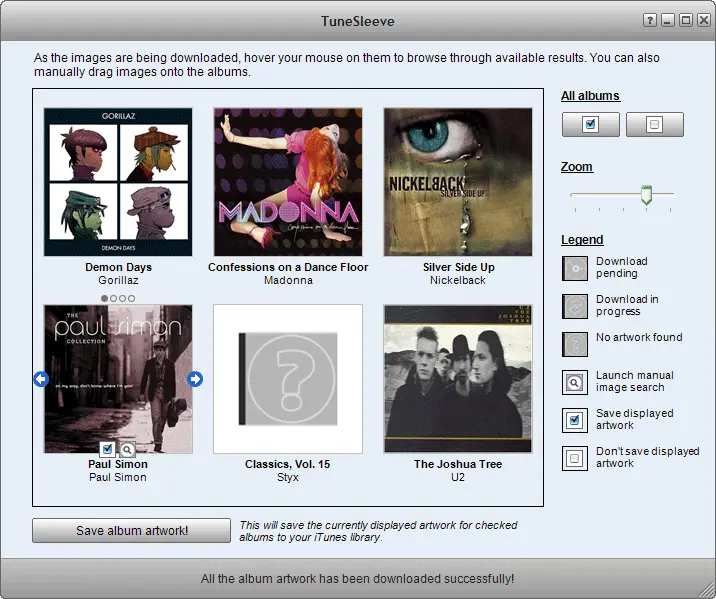Image resolution: width=716 pixels, height=599 pixels.
Task: Click the 'No artwork found' legend icon
Action: 575,344
